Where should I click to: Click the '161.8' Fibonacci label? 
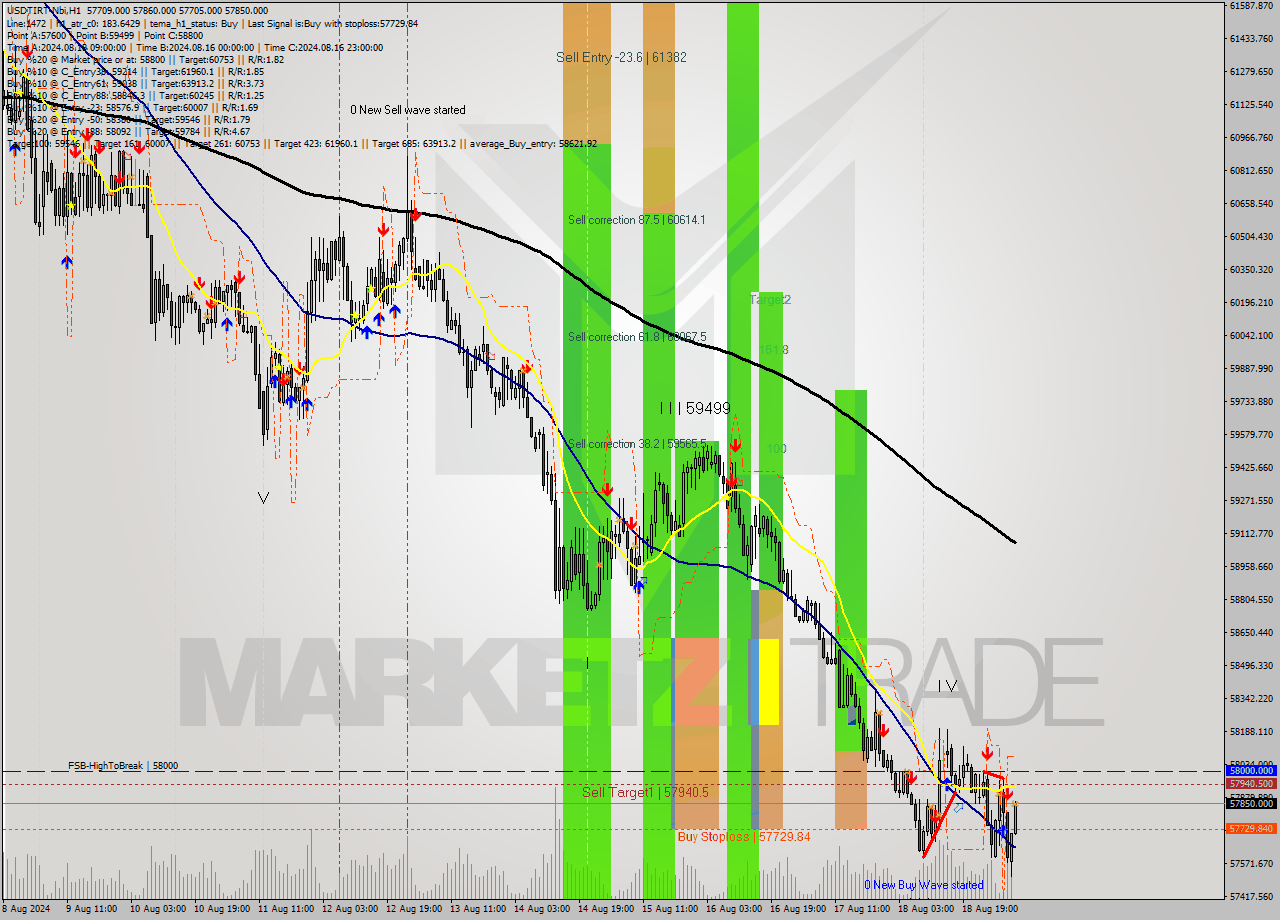773,350
